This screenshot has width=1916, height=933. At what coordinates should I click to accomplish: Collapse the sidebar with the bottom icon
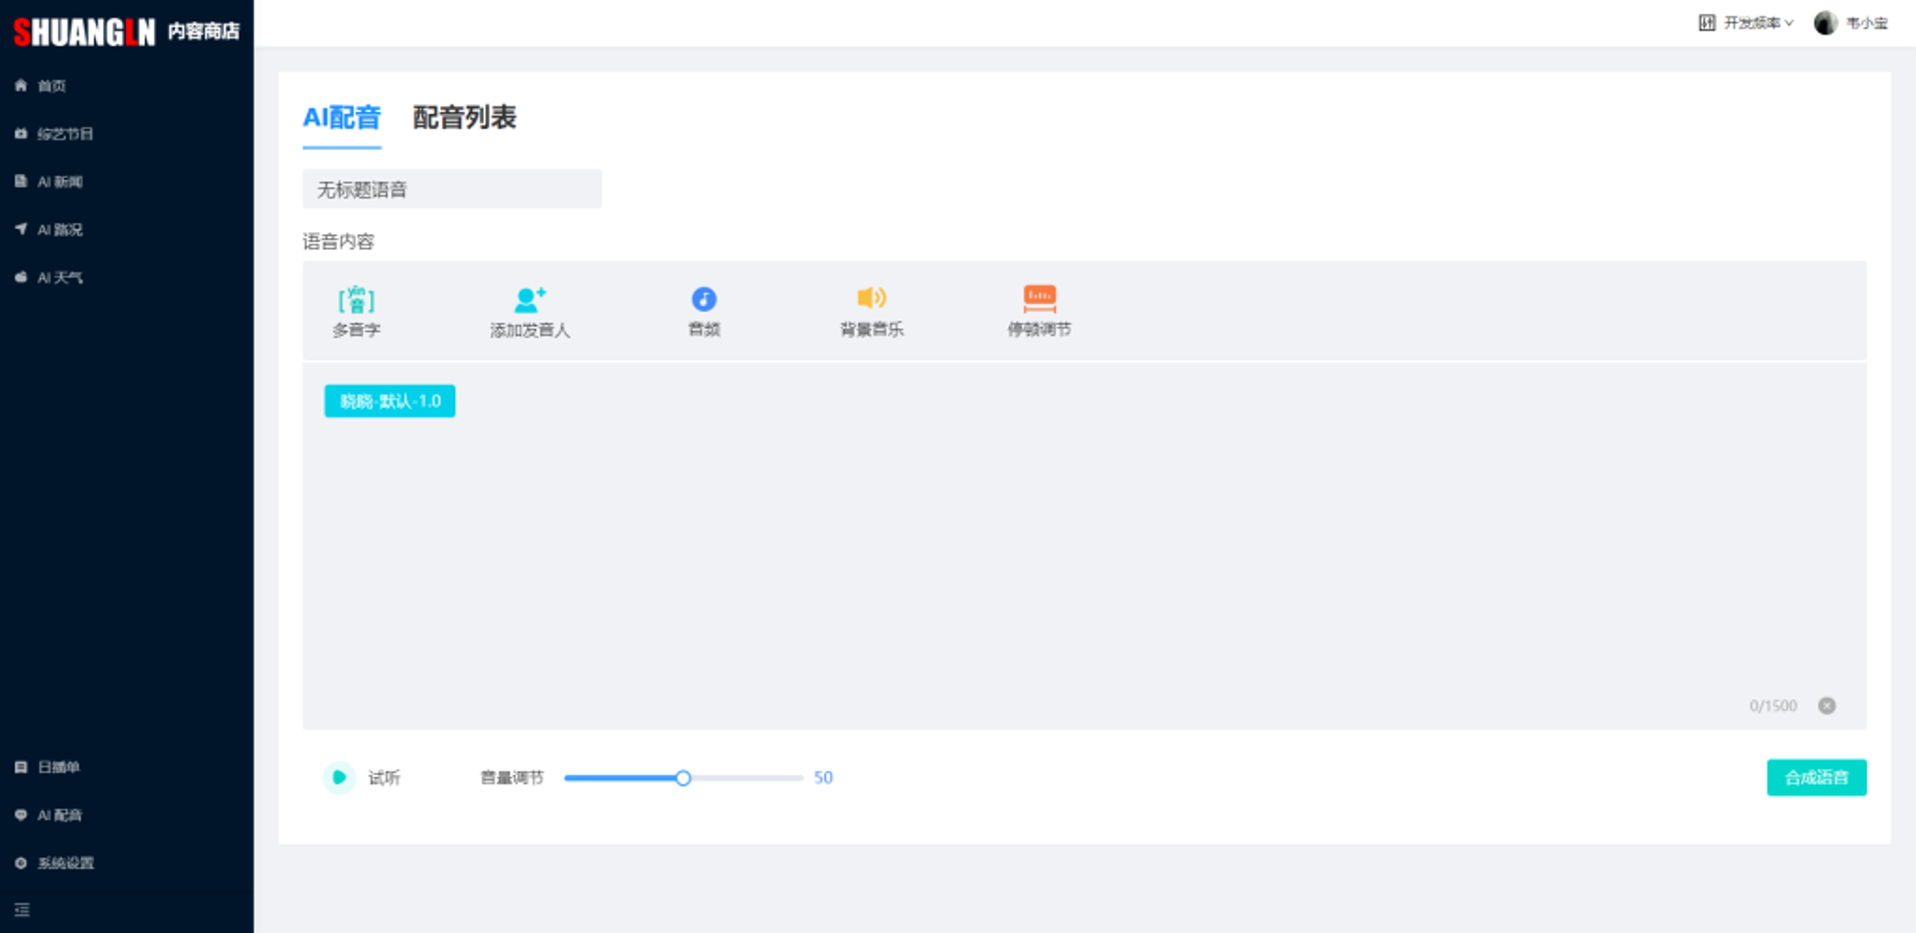[22, 909]
